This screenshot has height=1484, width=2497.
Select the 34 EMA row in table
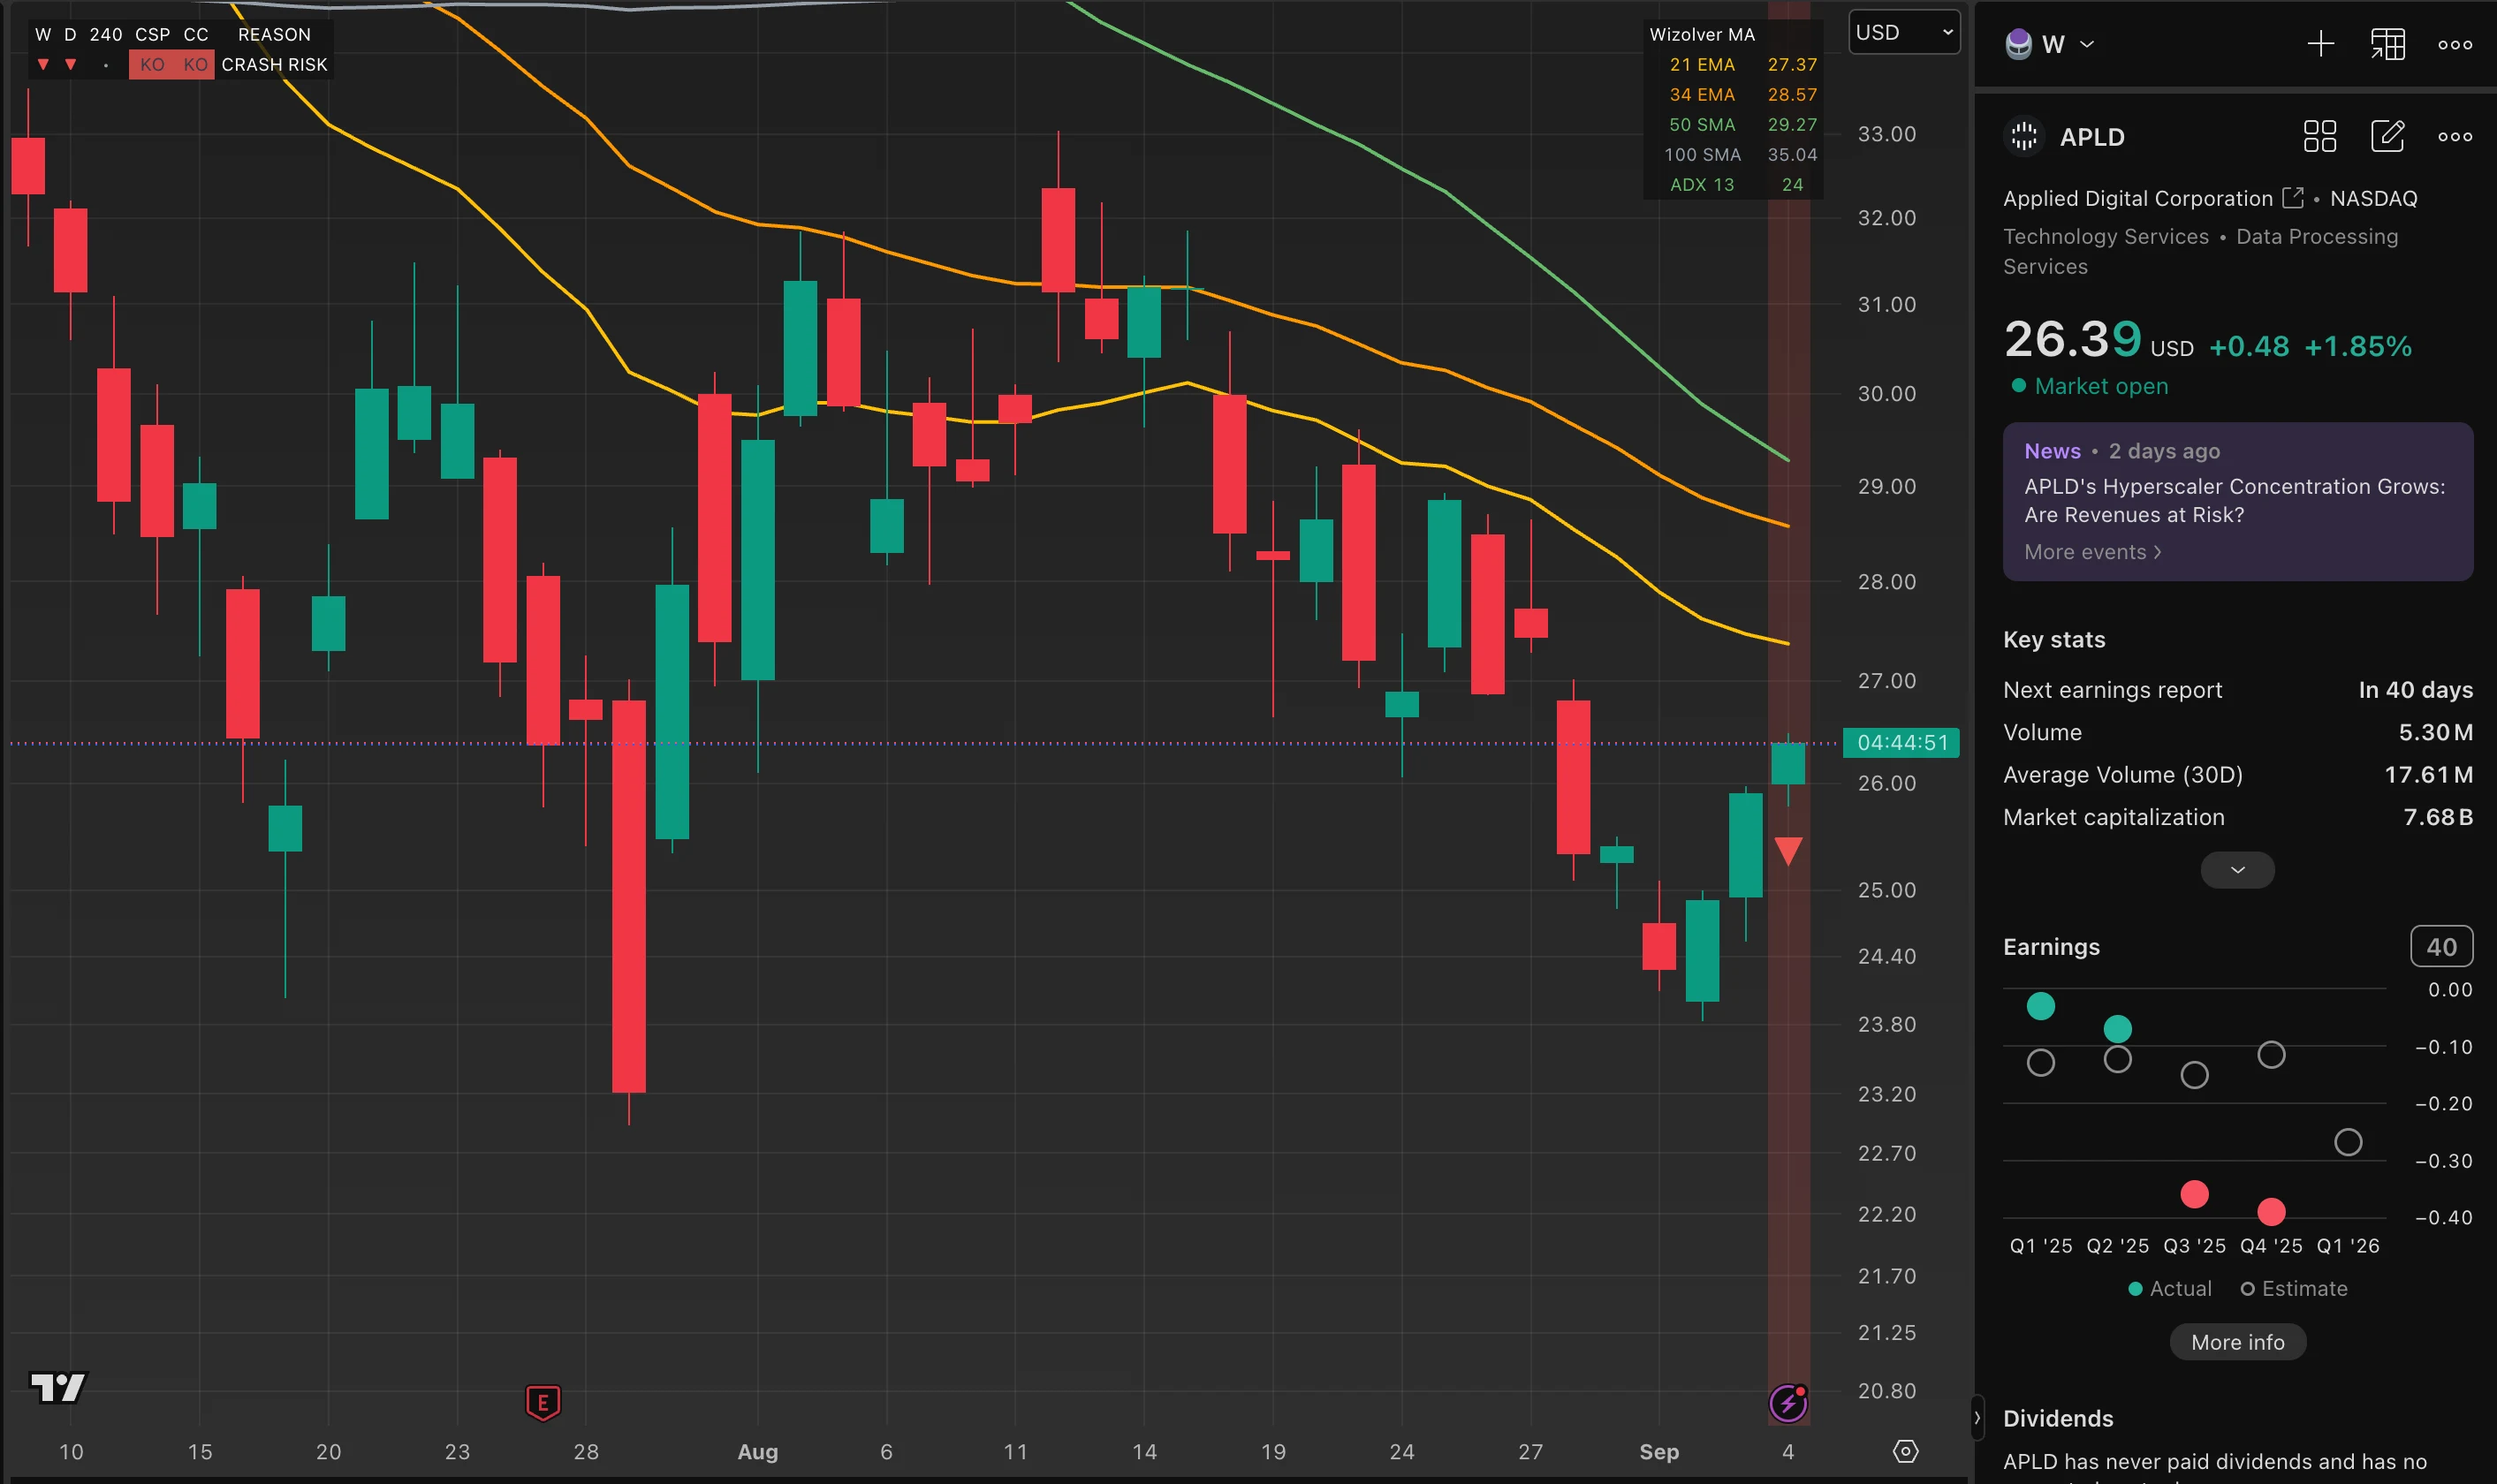(x=1733, y=94)
